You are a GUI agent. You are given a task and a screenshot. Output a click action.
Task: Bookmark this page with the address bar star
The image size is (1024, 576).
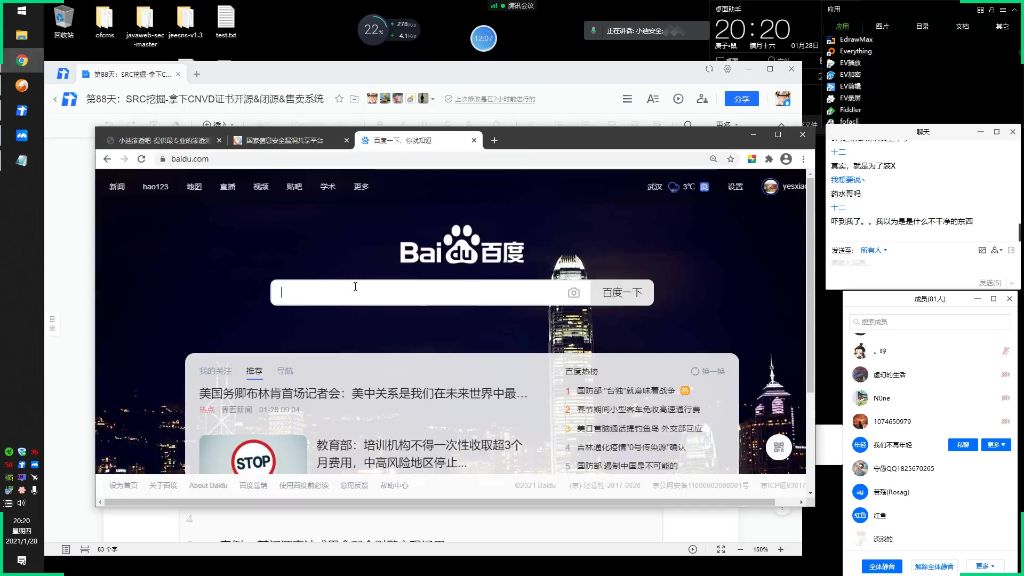pyautogui.click(x=731, y=159)
